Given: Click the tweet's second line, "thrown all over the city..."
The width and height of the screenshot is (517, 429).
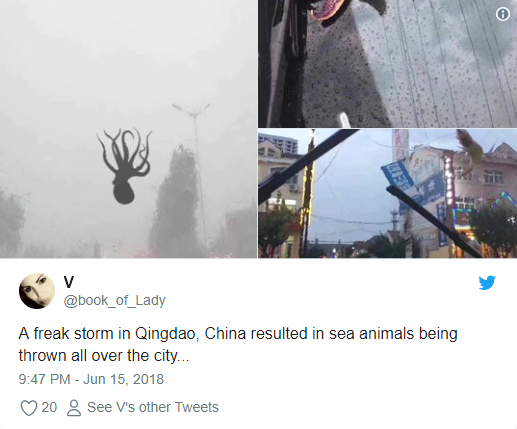Looking at the screenshot, I should click(104, 356).
